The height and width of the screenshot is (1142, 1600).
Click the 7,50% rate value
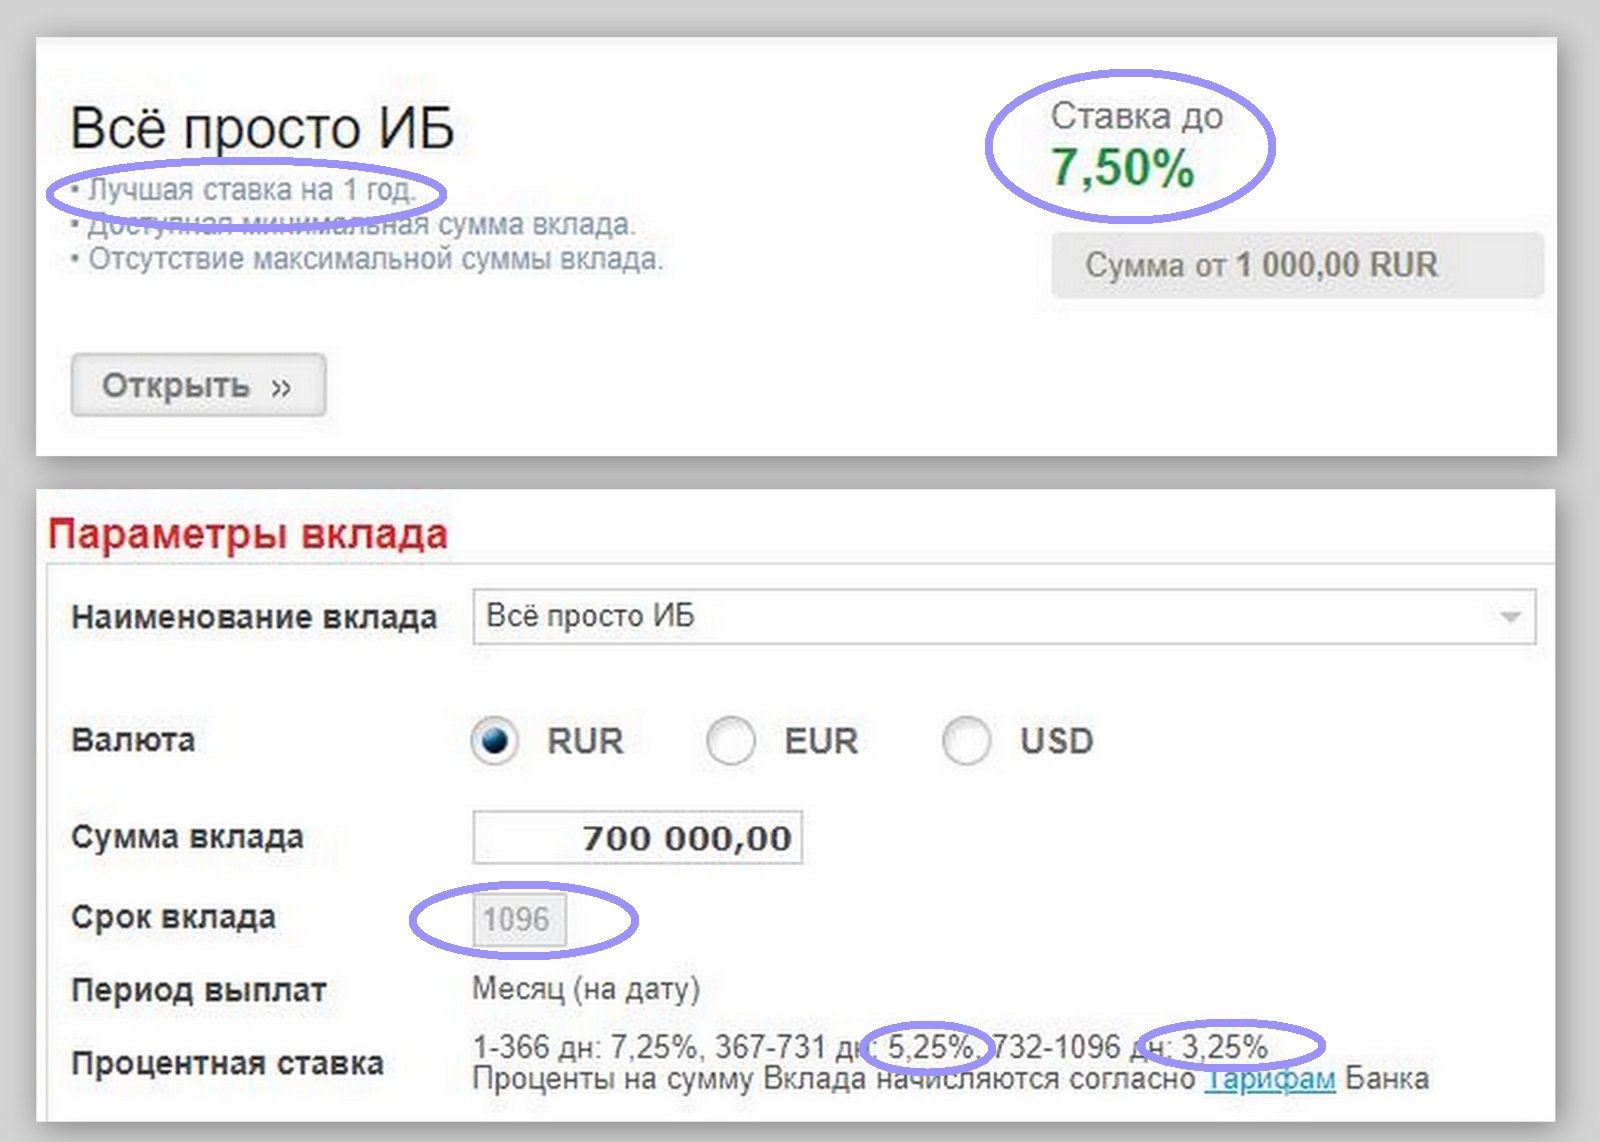[1122, 167]
